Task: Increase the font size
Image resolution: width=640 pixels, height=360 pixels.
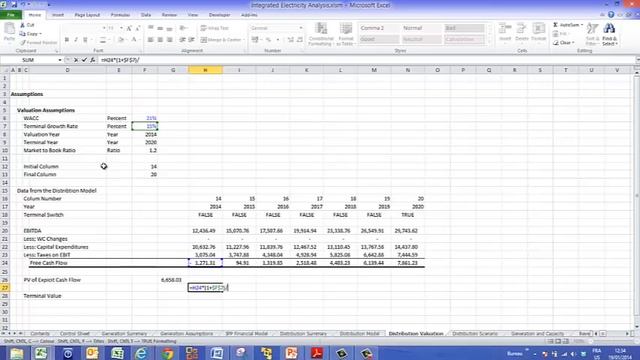Action: (129, 28)
